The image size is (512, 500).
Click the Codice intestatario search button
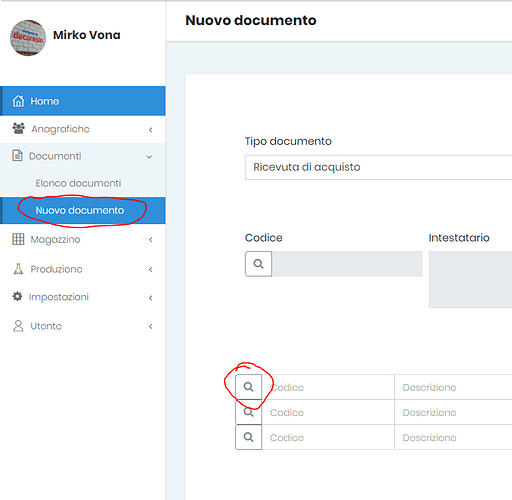pos(259,264)
